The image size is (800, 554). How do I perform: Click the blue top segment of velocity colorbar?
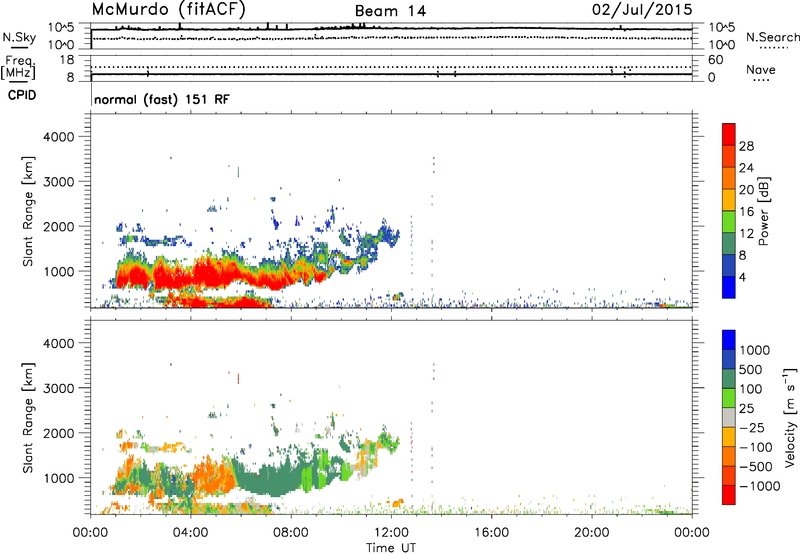point(729,340)
